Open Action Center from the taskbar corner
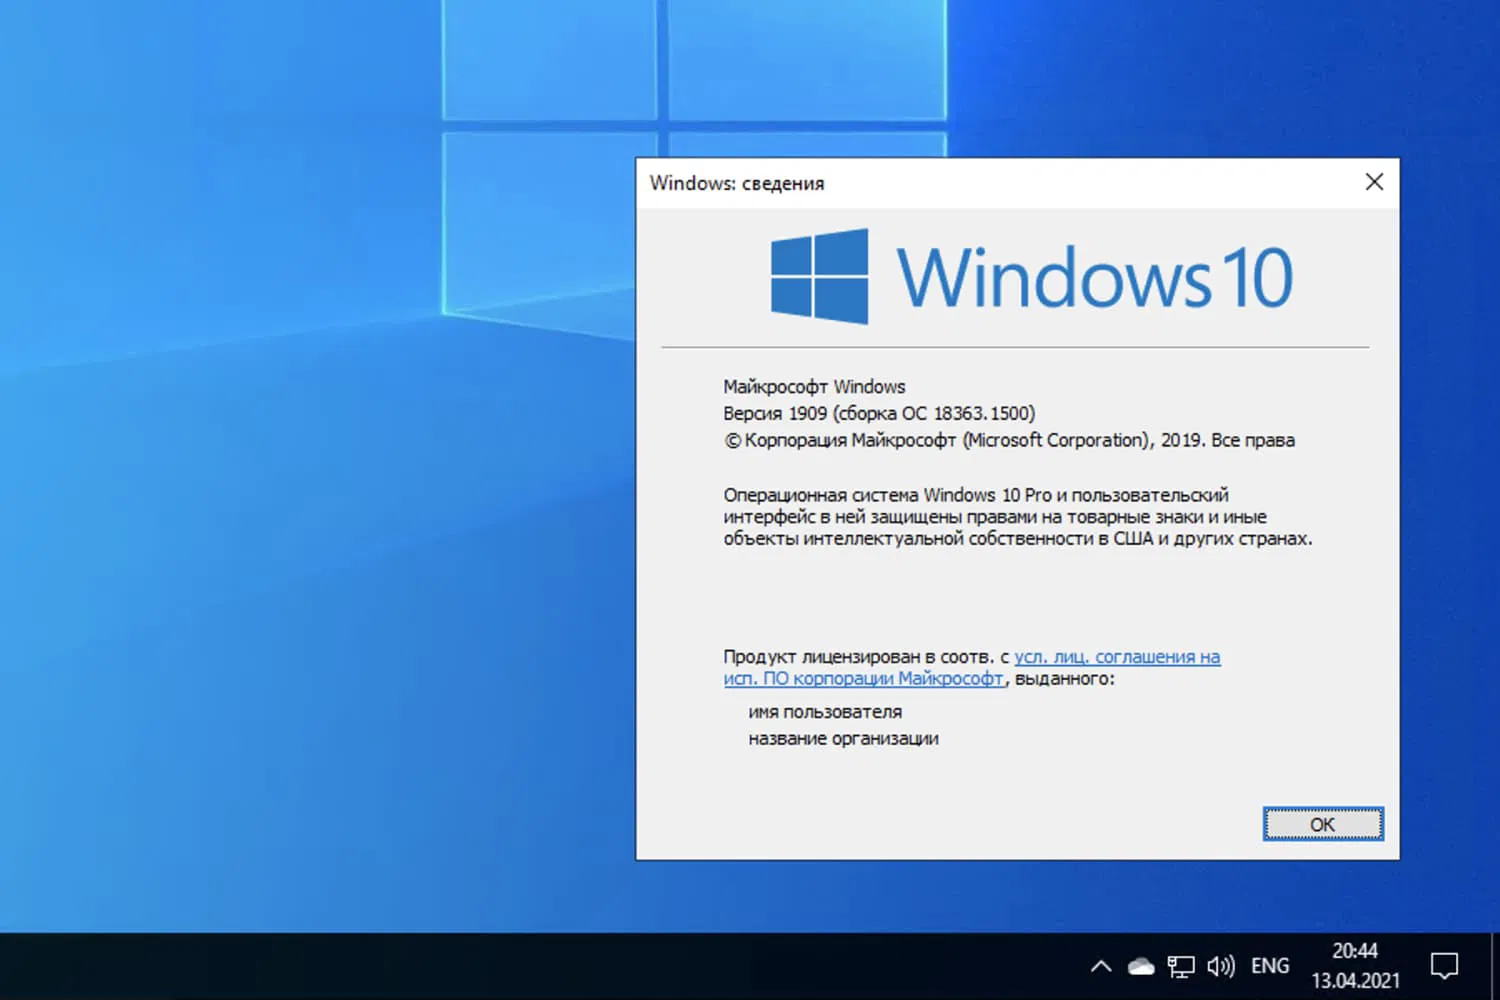The width and height of the screenshot is (1500, 1000). [1444, 965]
